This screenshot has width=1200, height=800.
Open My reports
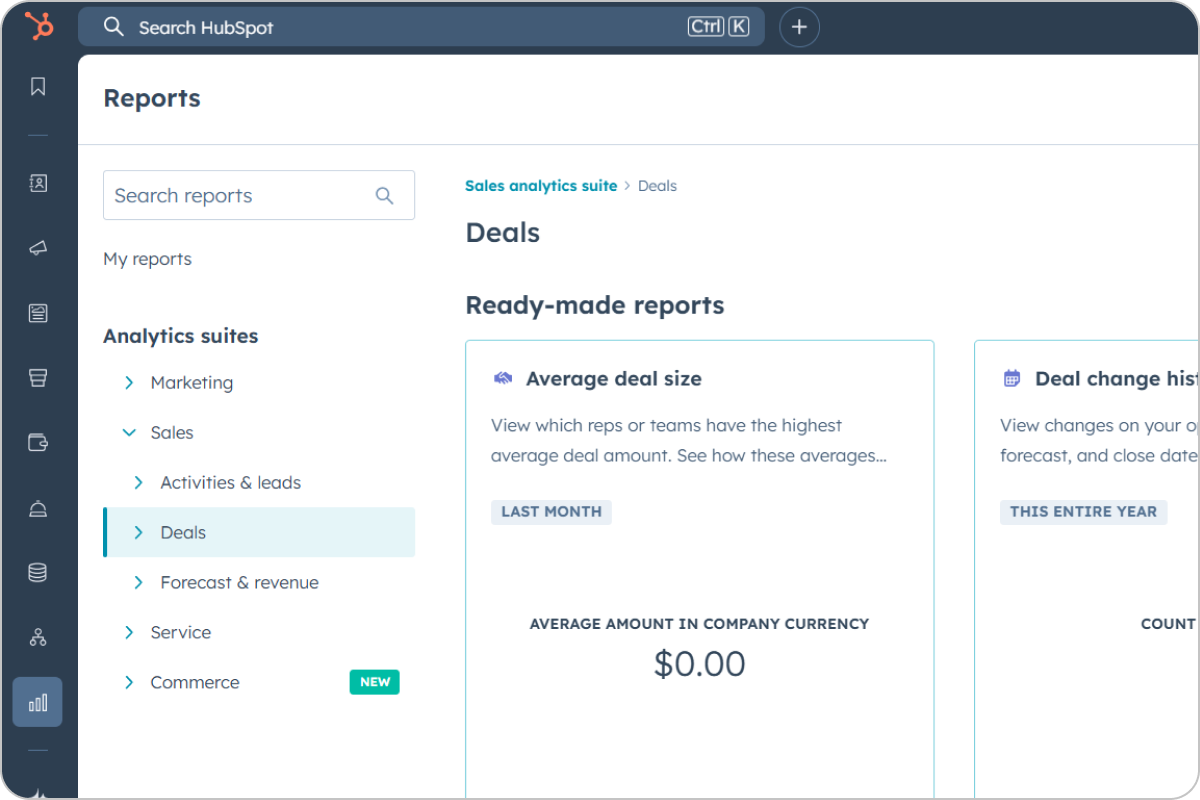pos(147,259)
